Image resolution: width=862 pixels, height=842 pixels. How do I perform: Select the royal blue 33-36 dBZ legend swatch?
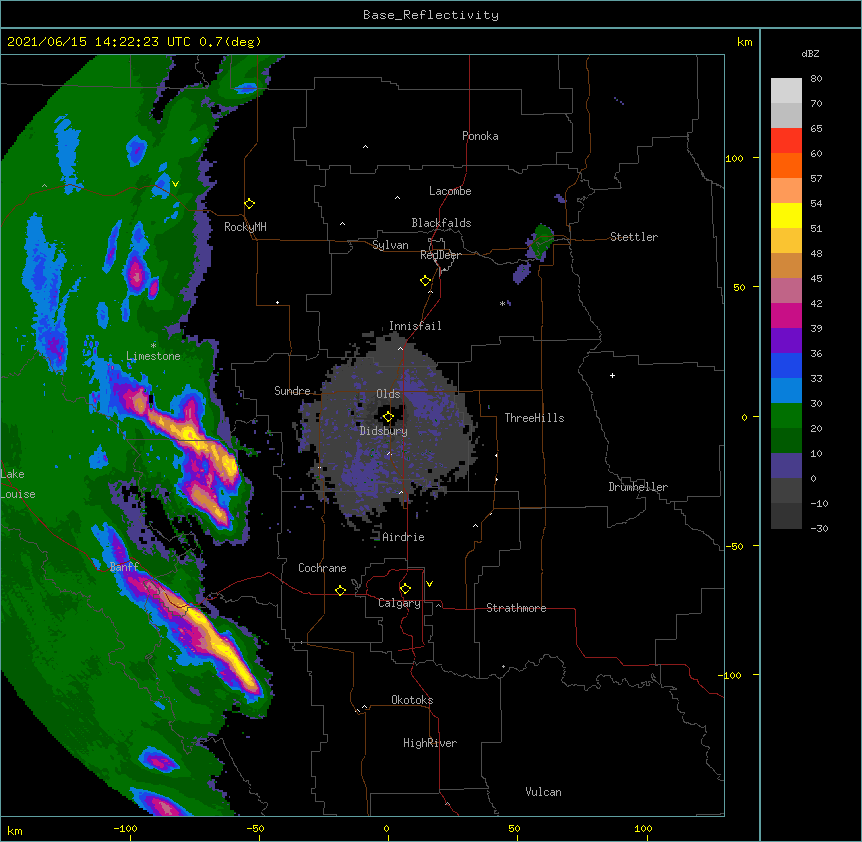[x=786, y=365]
